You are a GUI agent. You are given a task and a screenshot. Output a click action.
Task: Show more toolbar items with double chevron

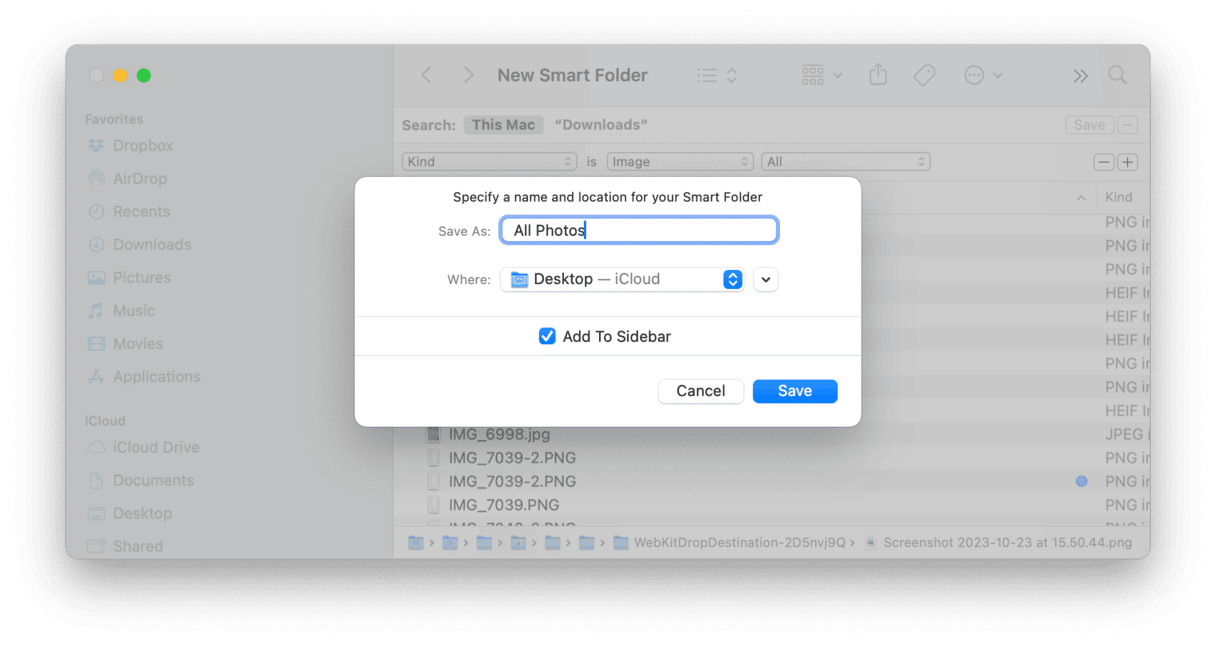click(x=1080, y=75)
